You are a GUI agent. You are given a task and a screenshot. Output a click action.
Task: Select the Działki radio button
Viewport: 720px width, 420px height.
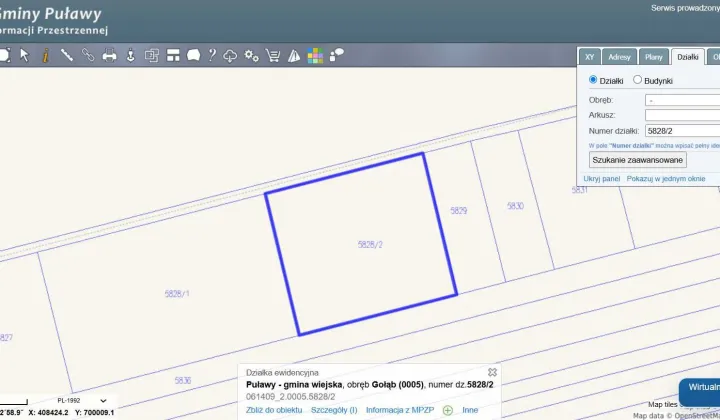tap(593, 80)
